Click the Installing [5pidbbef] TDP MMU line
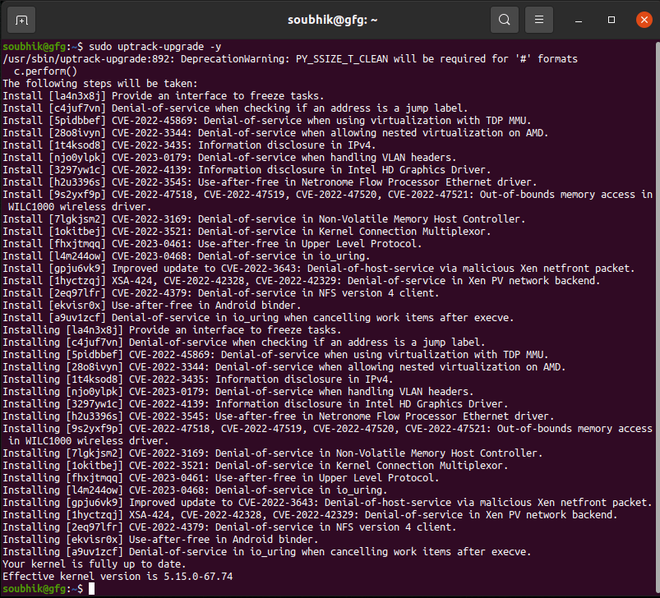The height and width of the screenshot is (598, 660). point(275,354)
